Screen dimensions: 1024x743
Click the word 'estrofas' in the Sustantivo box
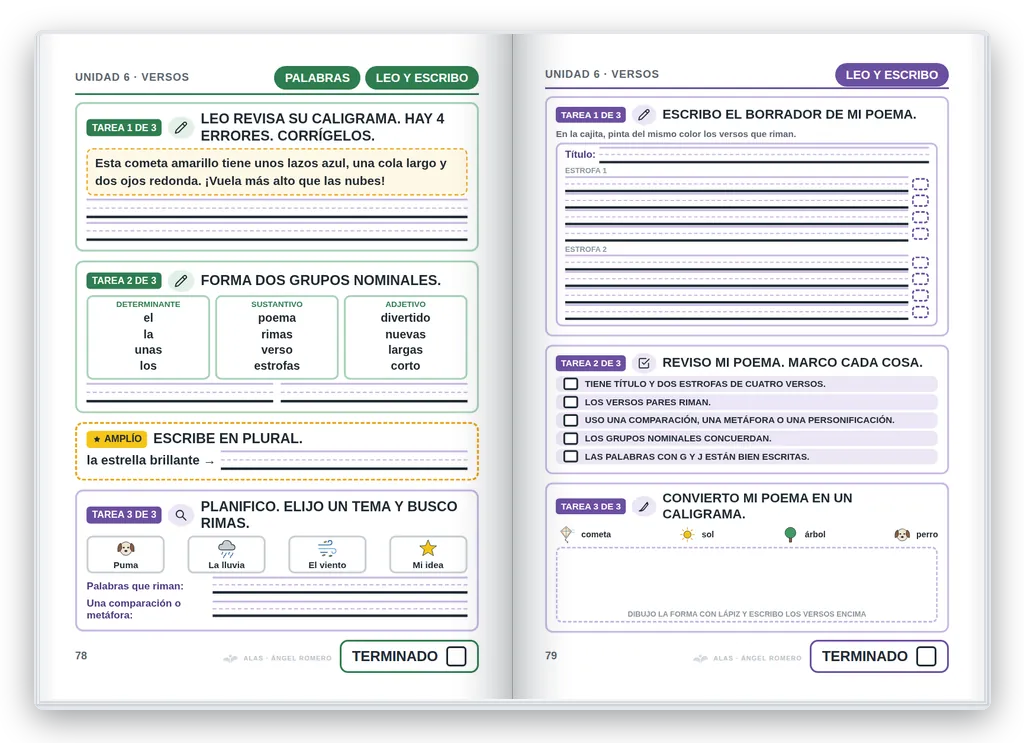pos(277,366)
